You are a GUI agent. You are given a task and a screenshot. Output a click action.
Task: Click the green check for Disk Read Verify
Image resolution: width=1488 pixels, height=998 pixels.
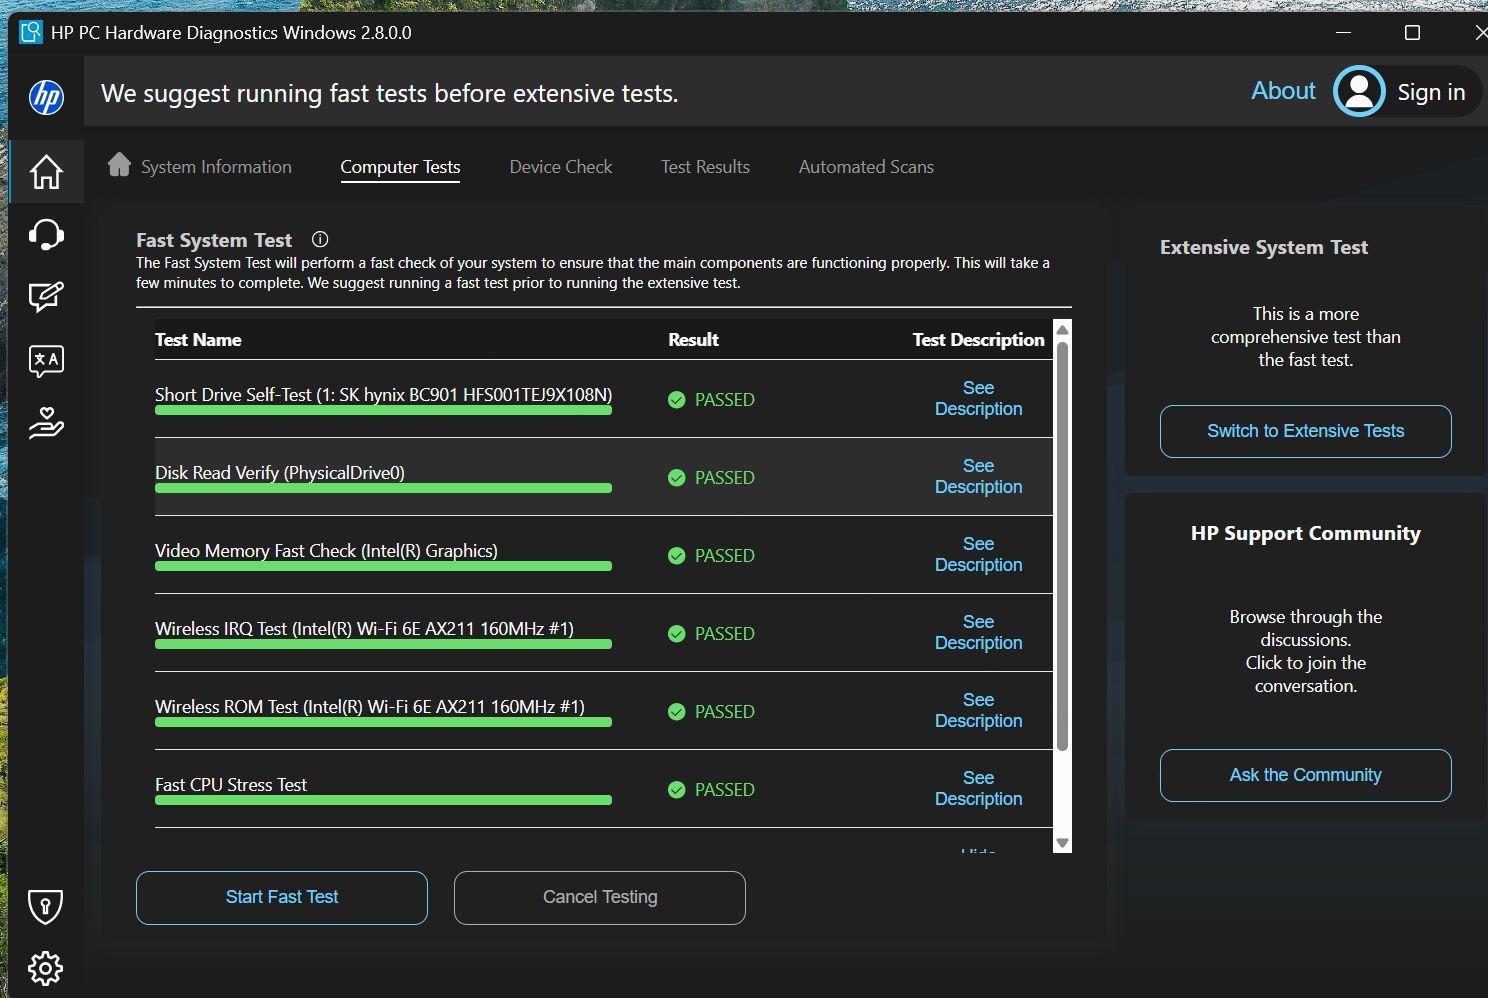click(x=677, y=478)
